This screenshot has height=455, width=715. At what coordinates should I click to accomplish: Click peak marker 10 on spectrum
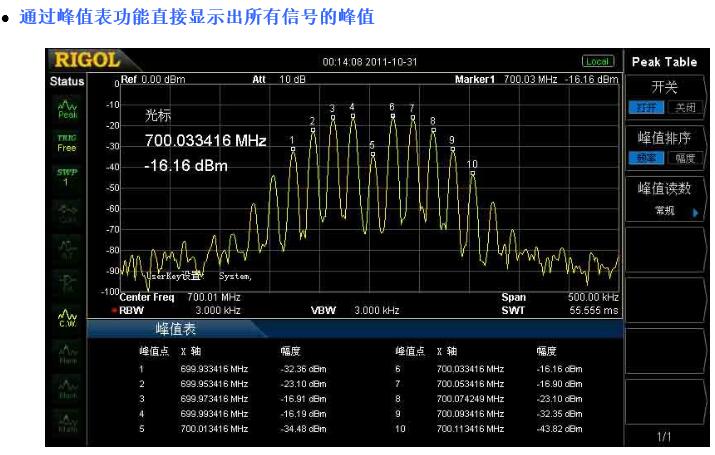(x=472, y=172)
